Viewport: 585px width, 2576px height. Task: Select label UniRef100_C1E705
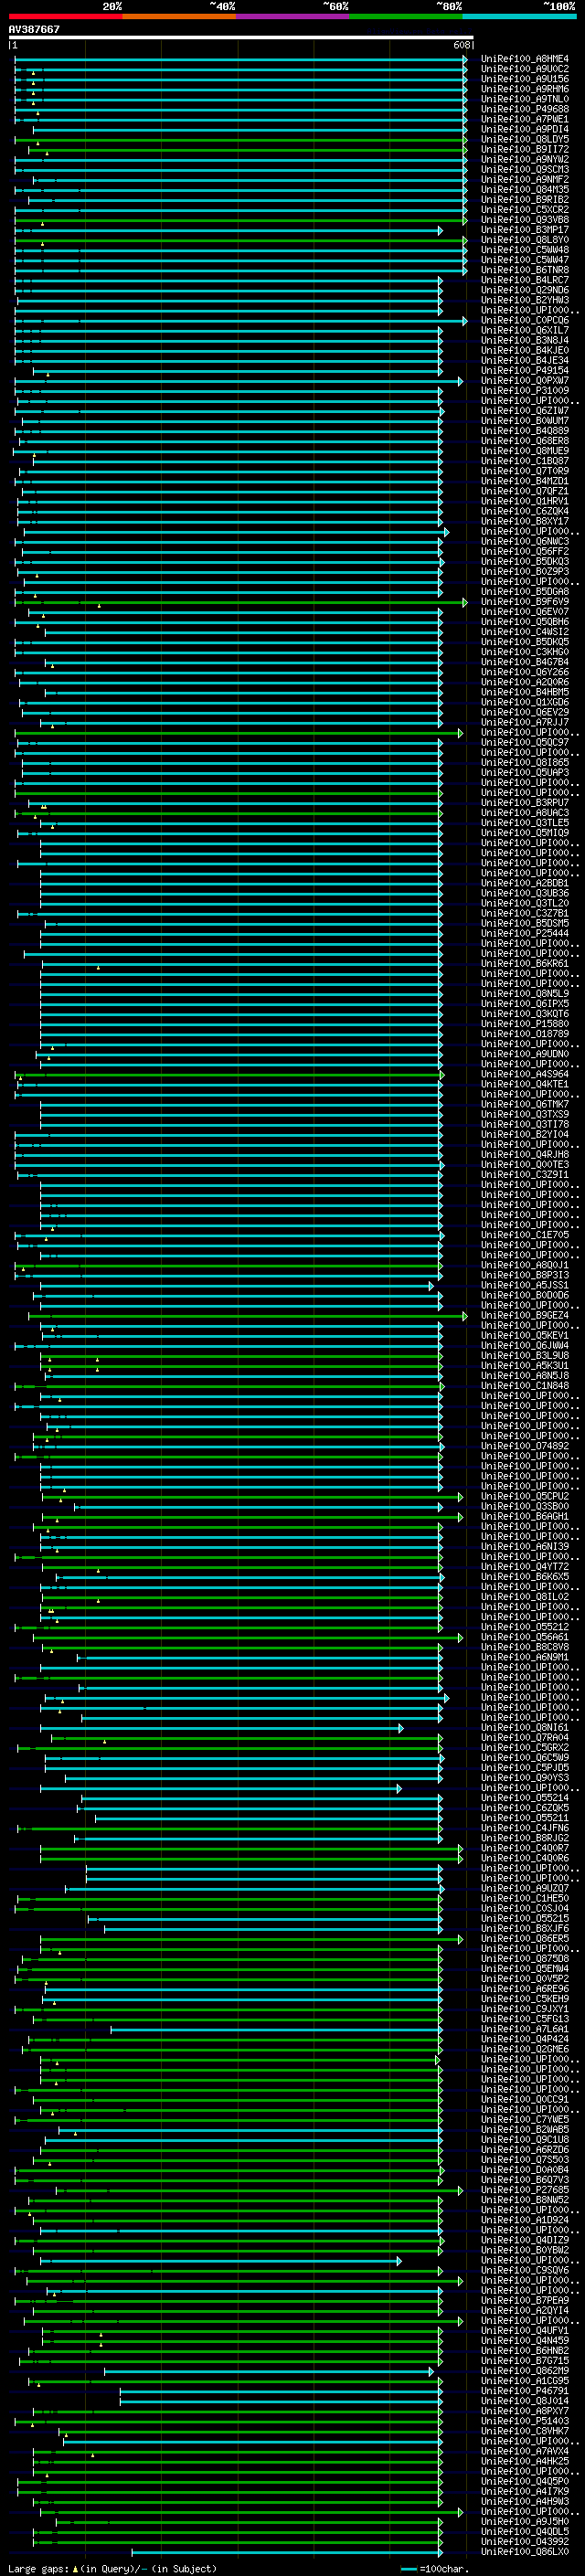point(525,1235)
